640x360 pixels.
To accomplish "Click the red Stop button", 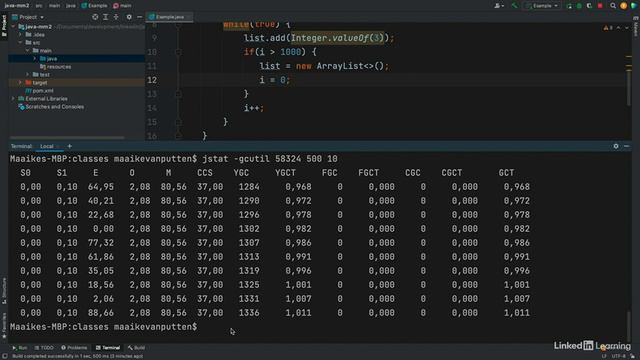I will [x=600, y=6].
